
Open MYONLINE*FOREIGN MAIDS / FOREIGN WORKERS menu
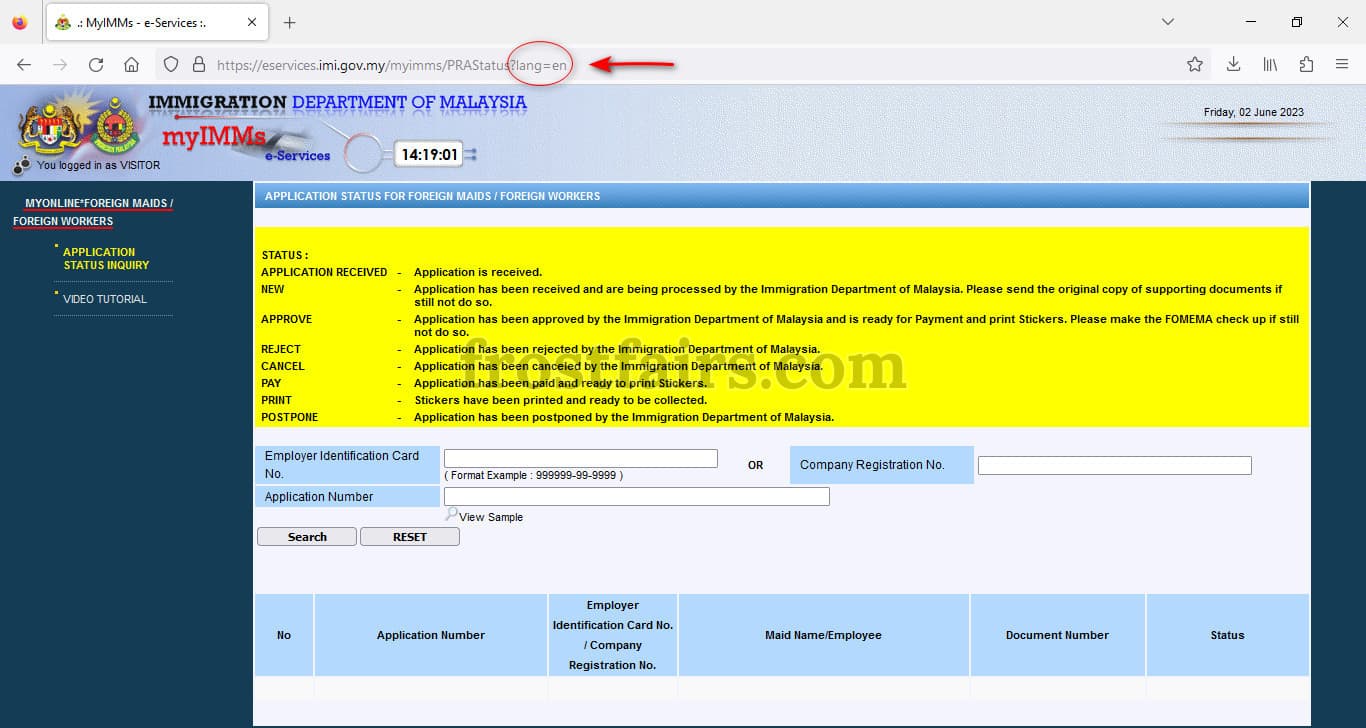(x=93, y=212)
